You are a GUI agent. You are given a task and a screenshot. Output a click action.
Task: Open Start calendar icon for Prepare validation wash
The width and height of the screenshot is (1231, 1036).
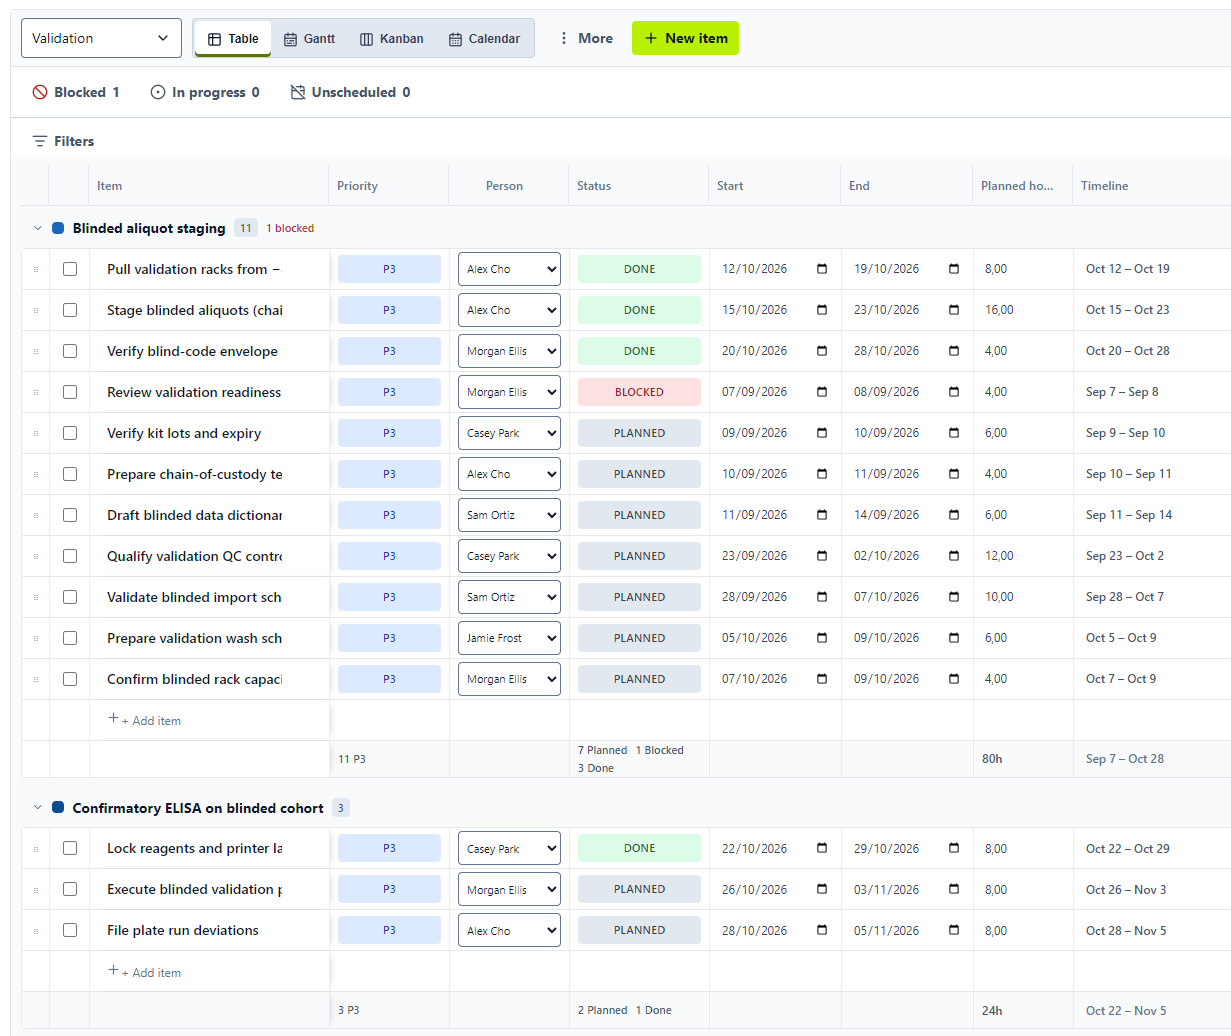click(822, 638)
